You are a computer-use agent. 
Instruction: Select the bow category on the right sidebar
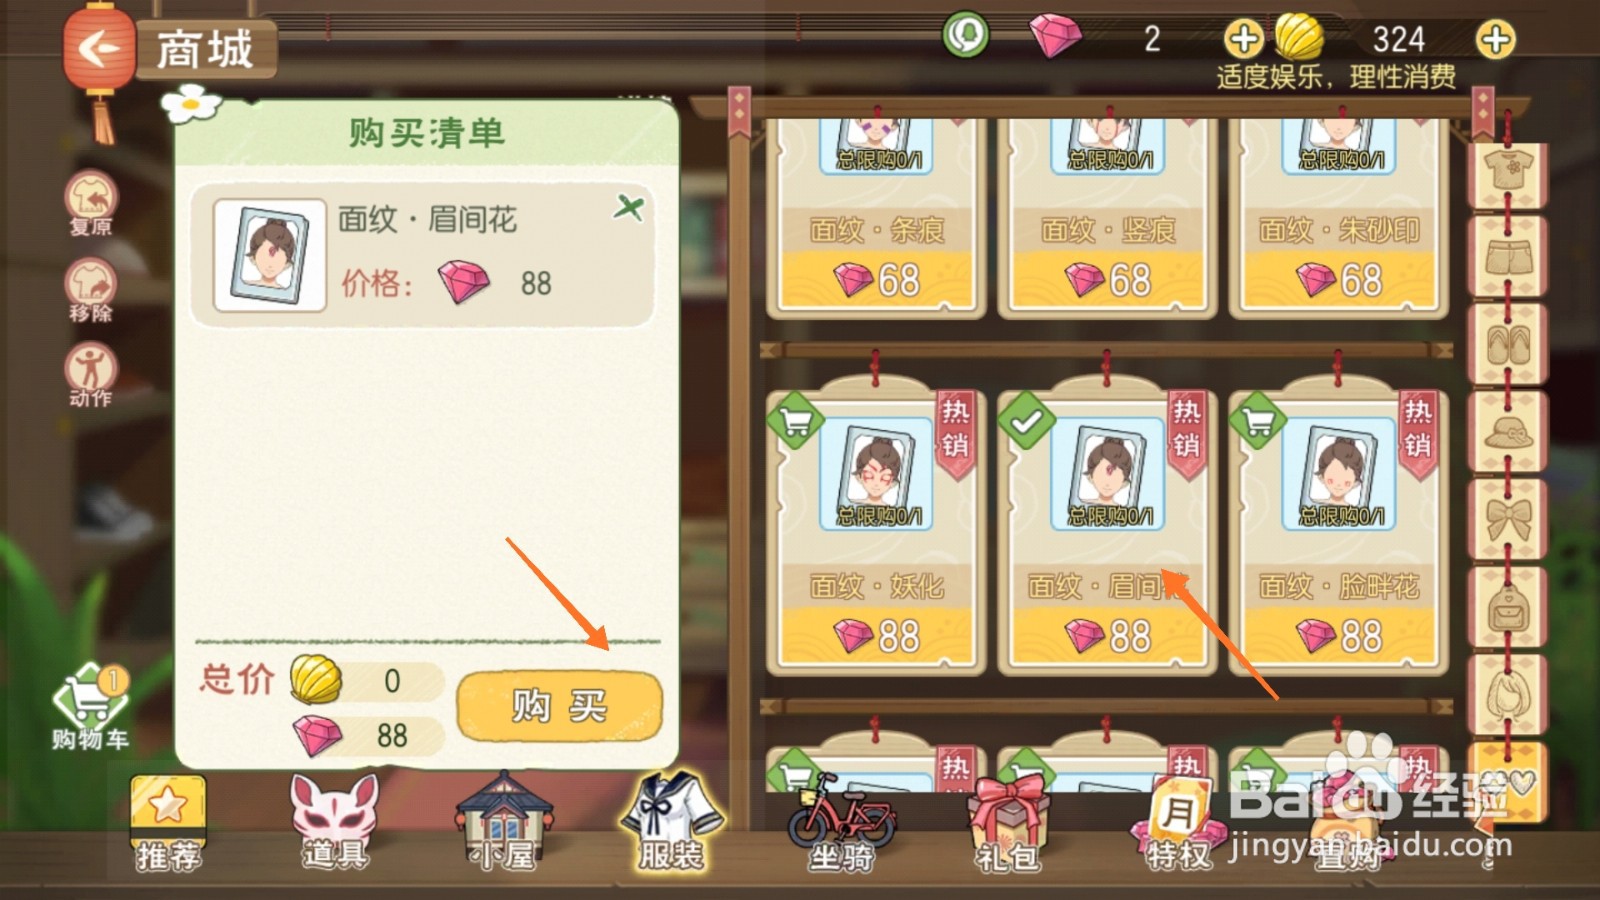click(x=1507, y=520)
